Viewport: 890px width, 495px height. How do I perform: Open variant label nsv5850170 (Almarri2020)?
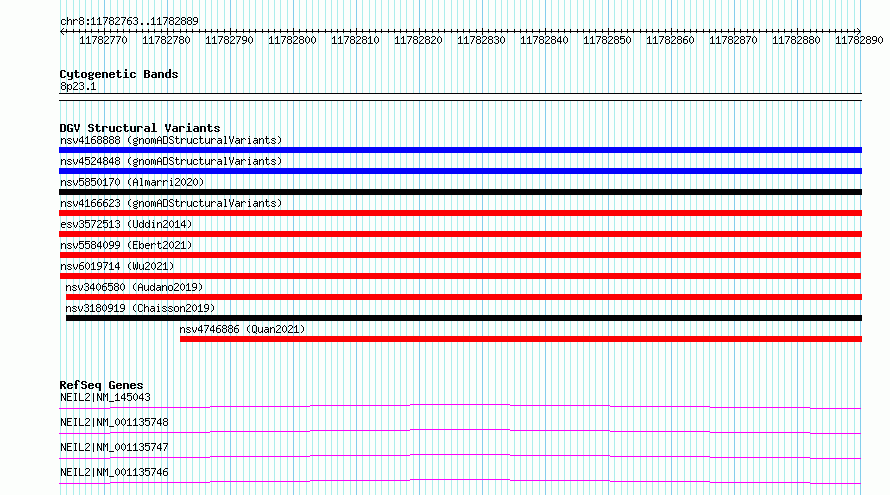pos(132,182)
